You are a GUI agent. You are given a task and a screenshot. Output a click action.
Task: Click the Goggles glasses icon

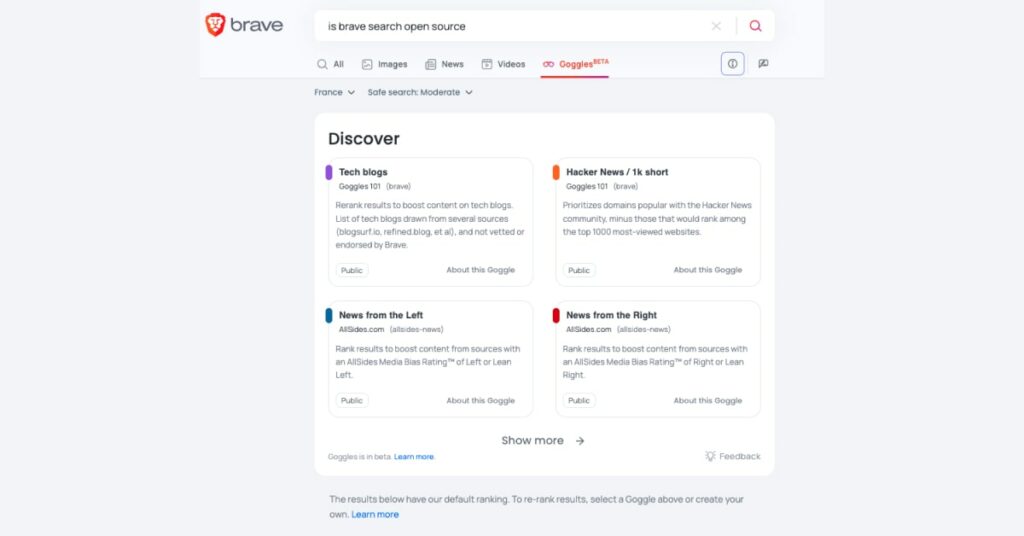click(x=548, y=64)
